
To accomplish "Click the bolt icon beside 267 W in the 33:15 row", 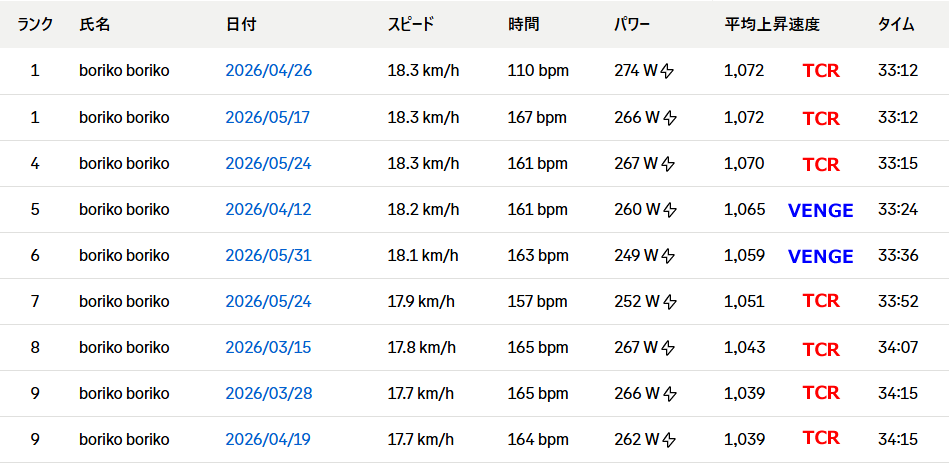I will click(667, 164).
